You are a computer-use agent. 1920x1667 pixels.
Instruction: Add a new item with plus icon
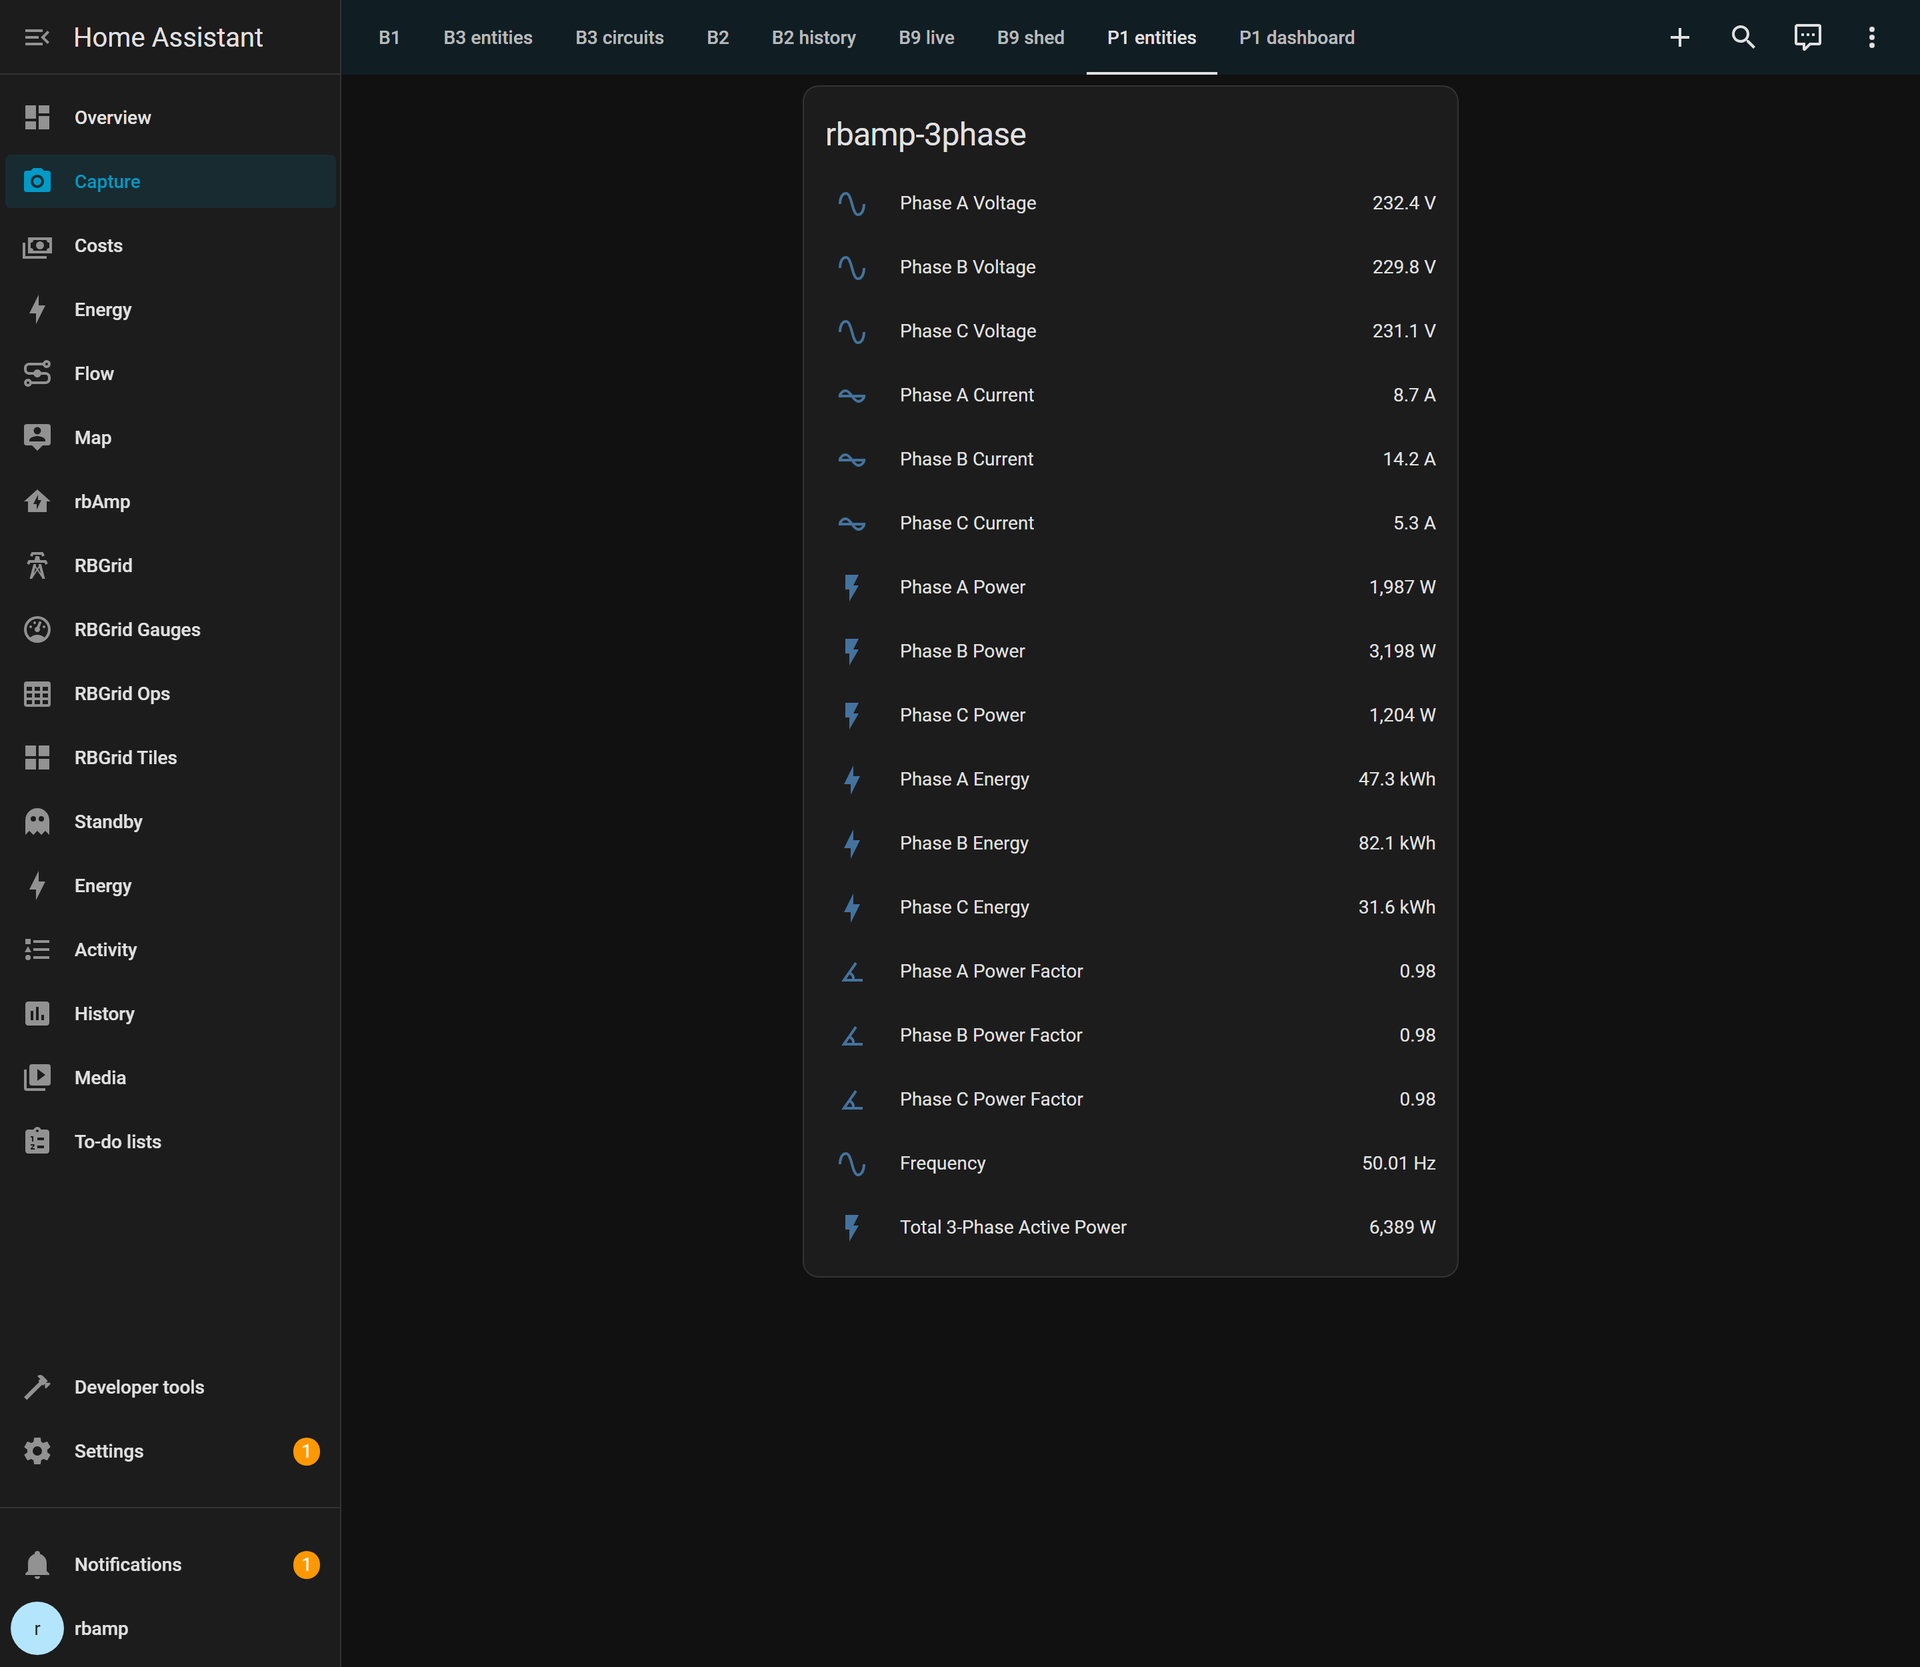(x=1680, y=37)
